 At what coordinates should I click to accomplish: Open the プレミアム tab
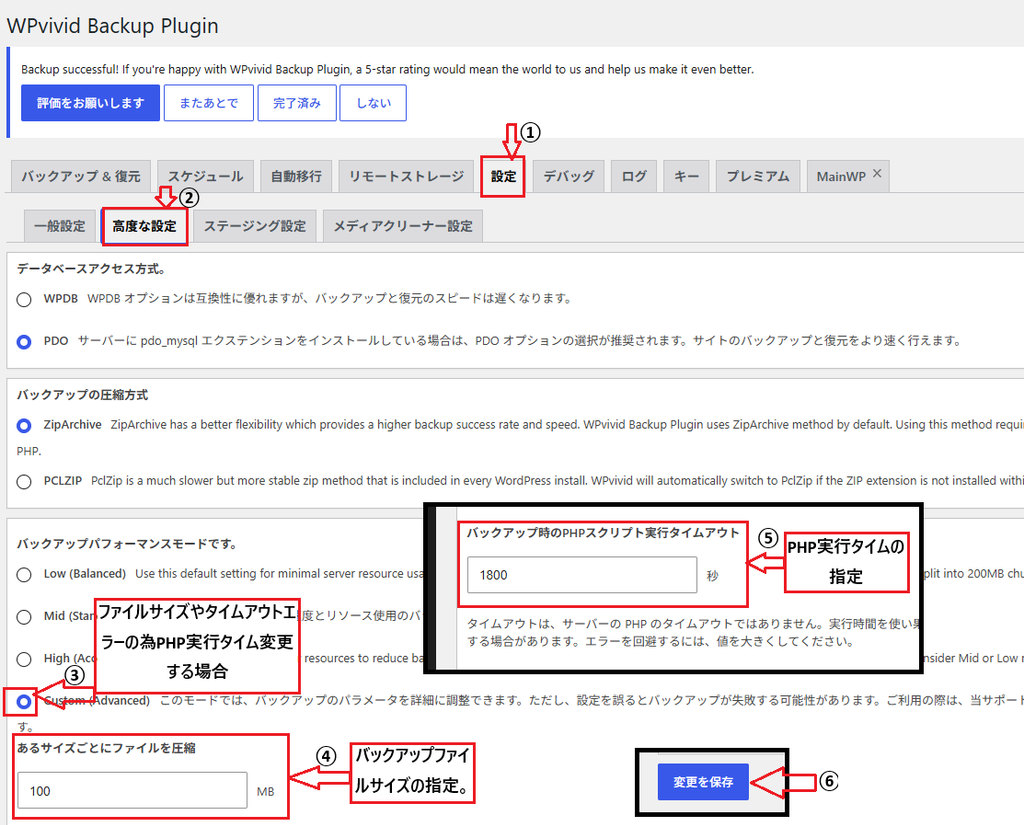[x=758, y=176]
